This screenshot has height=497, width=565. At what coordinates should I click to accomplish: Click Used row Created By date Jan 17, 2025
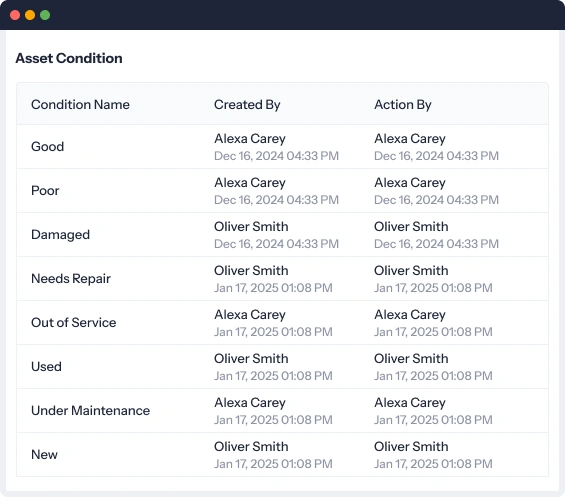point(273,376)
